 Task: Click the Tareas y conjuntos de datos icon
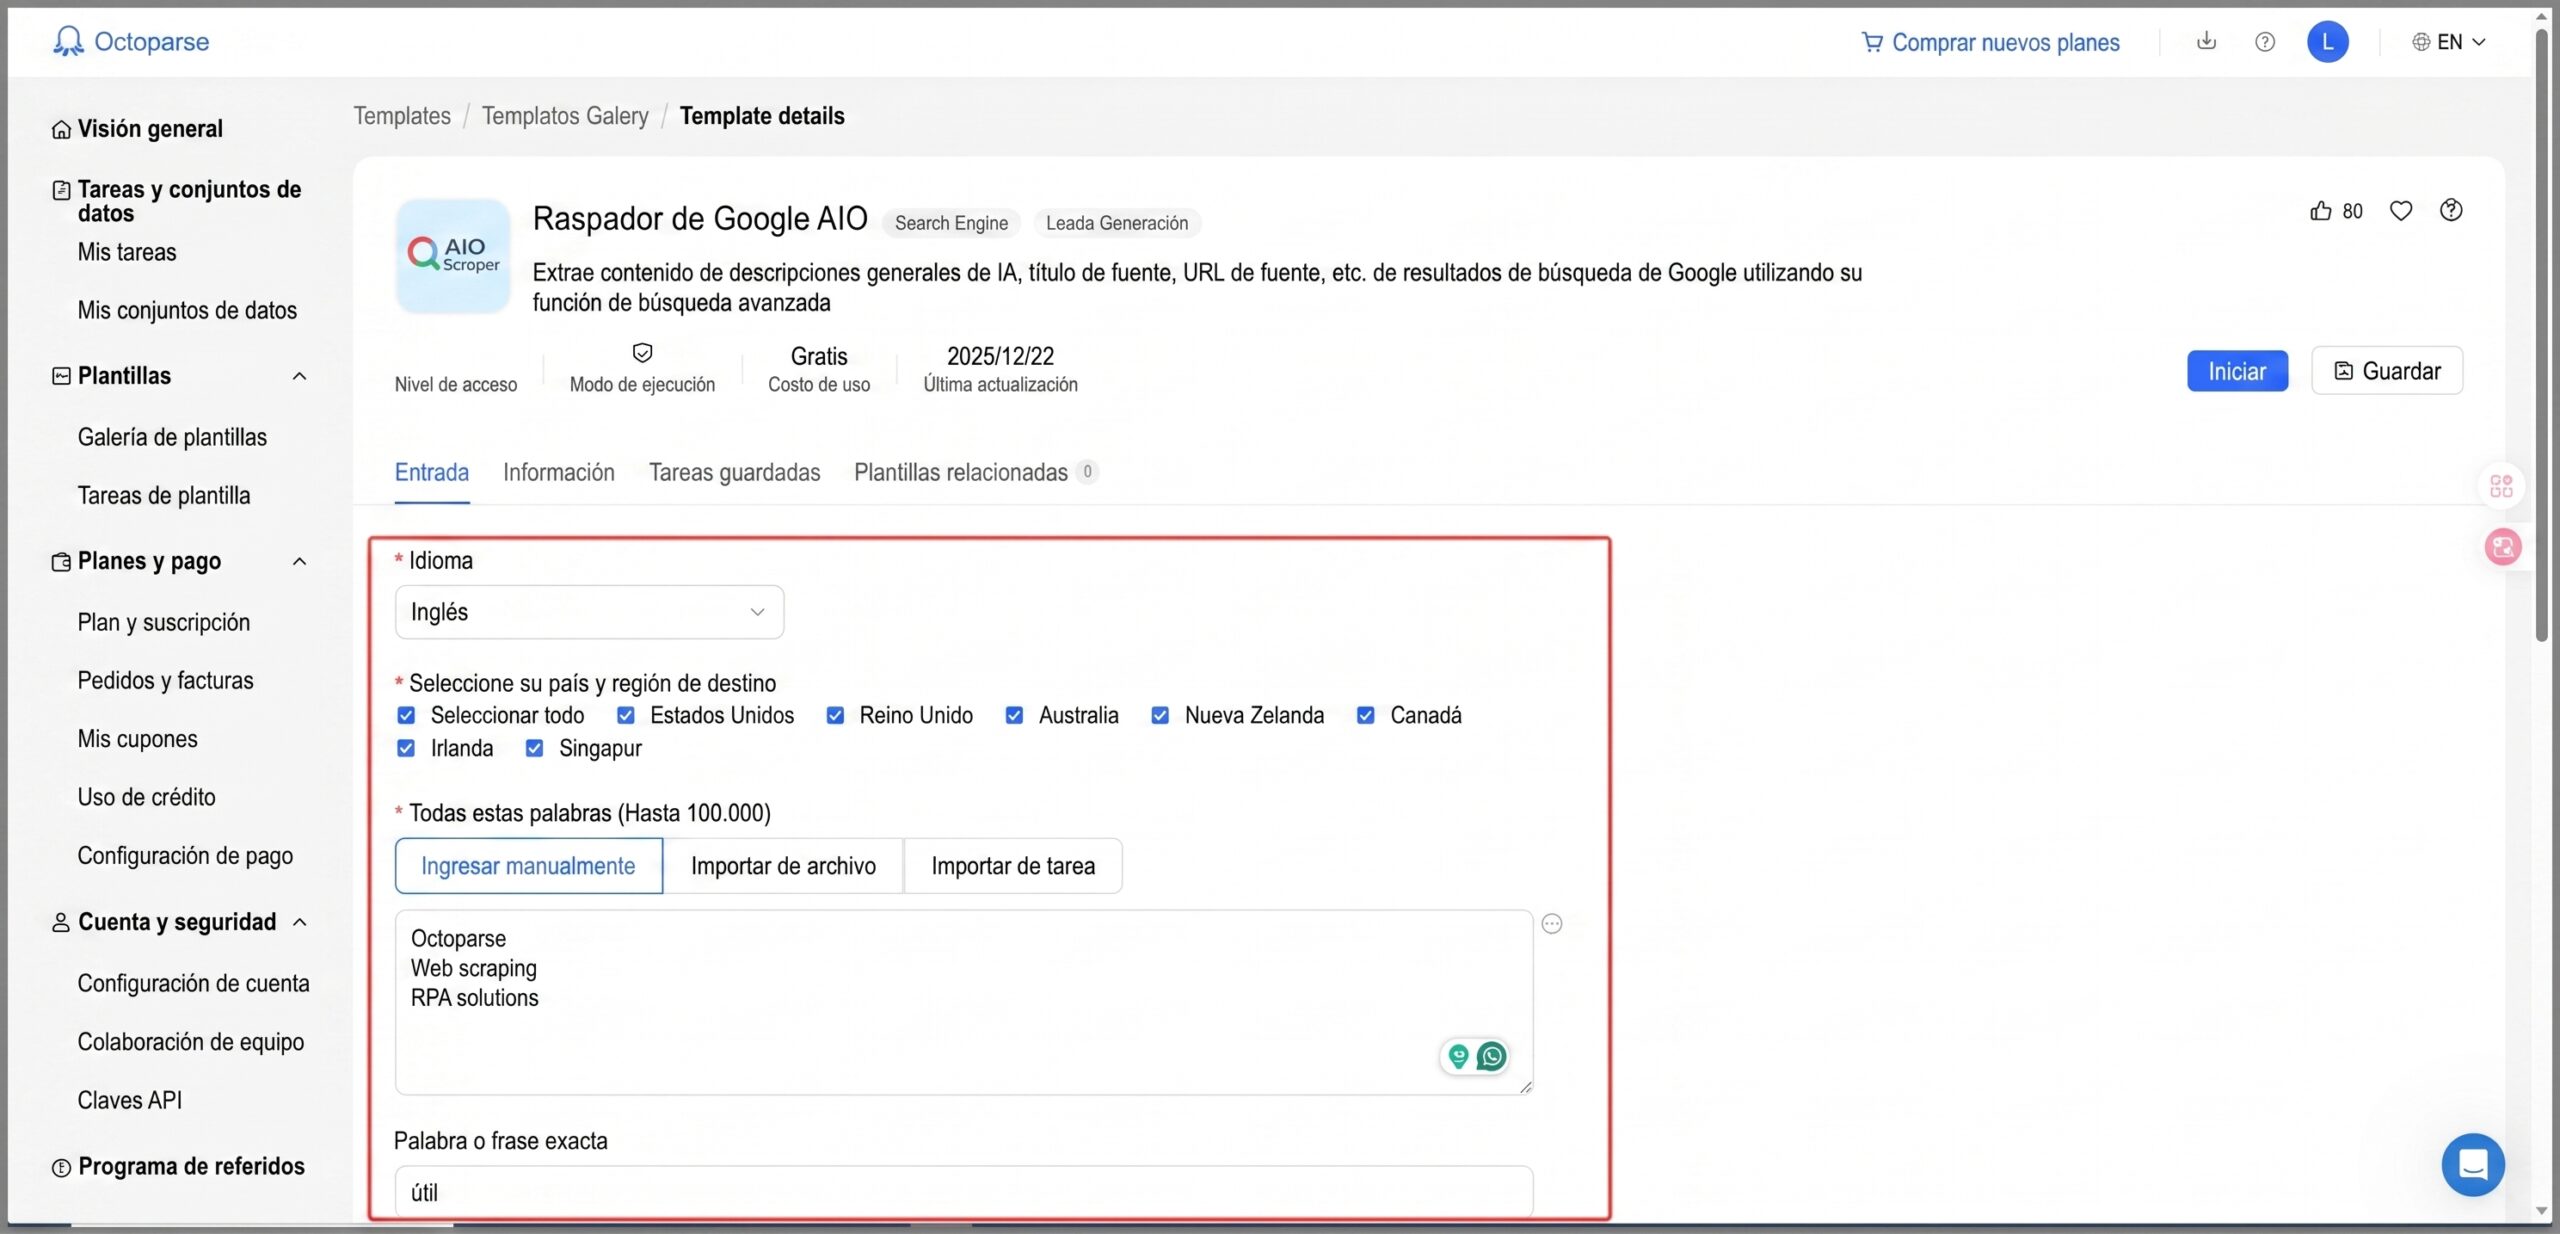tap(61, 190)
